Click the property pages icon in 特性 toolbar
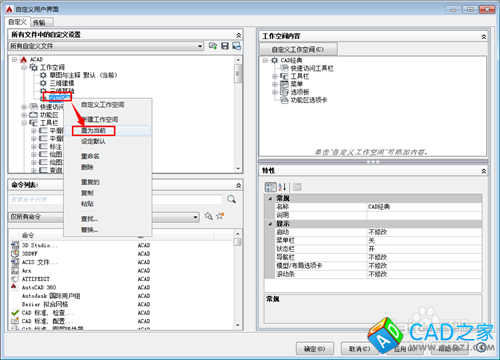 pyautogui.click(x=297, y=187)
